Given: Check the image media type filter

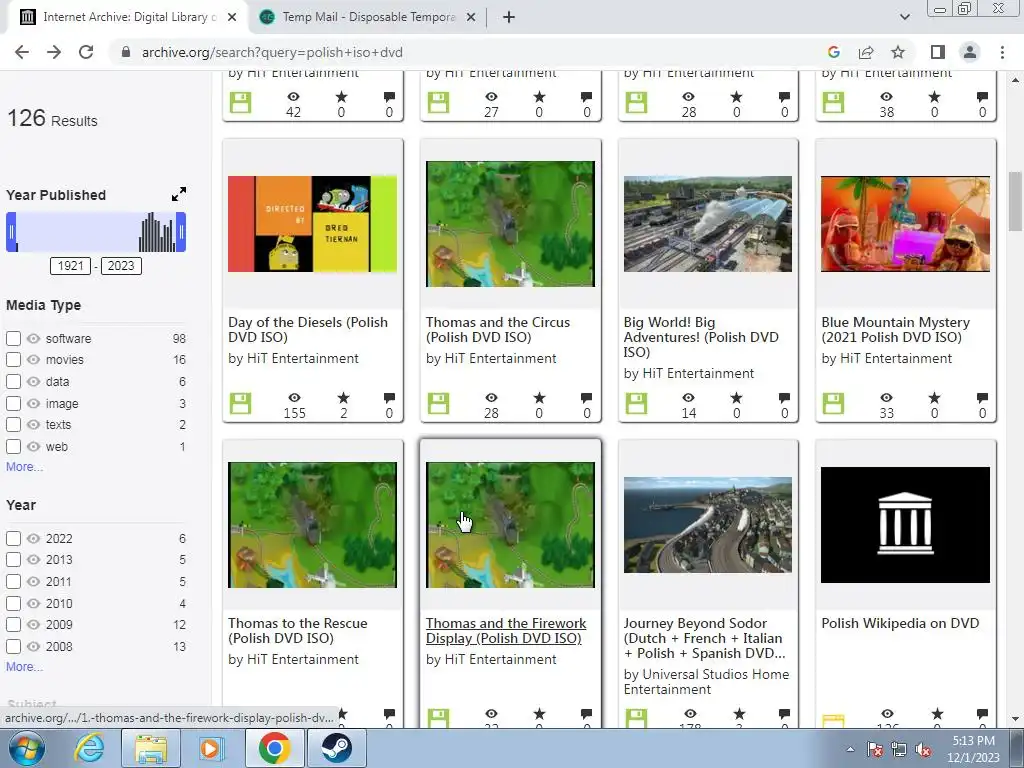Looking at the screenshot, I should click(13, 404).
